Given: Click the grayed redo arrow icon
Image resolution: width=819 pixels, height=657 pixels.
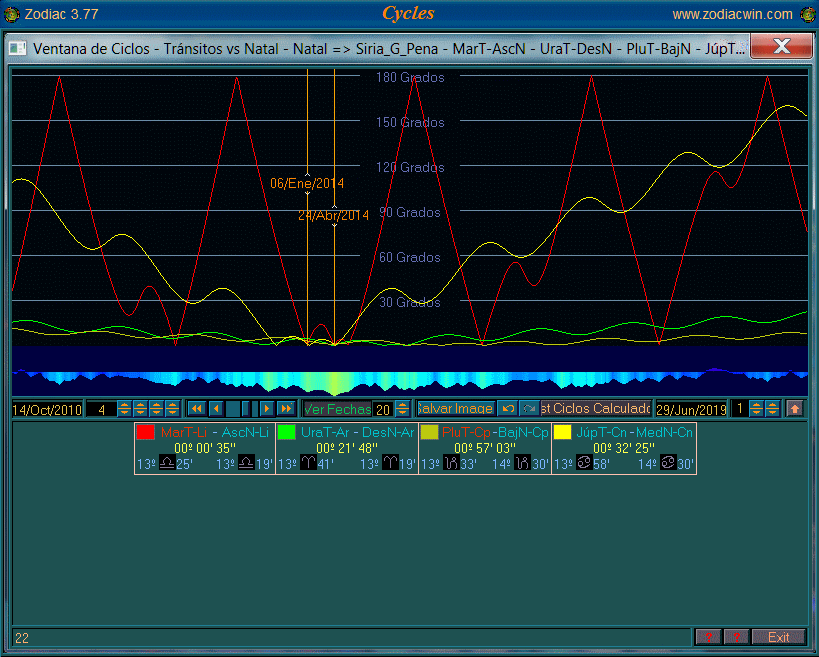Looking at the screenshot, I should tap(529, 409).
